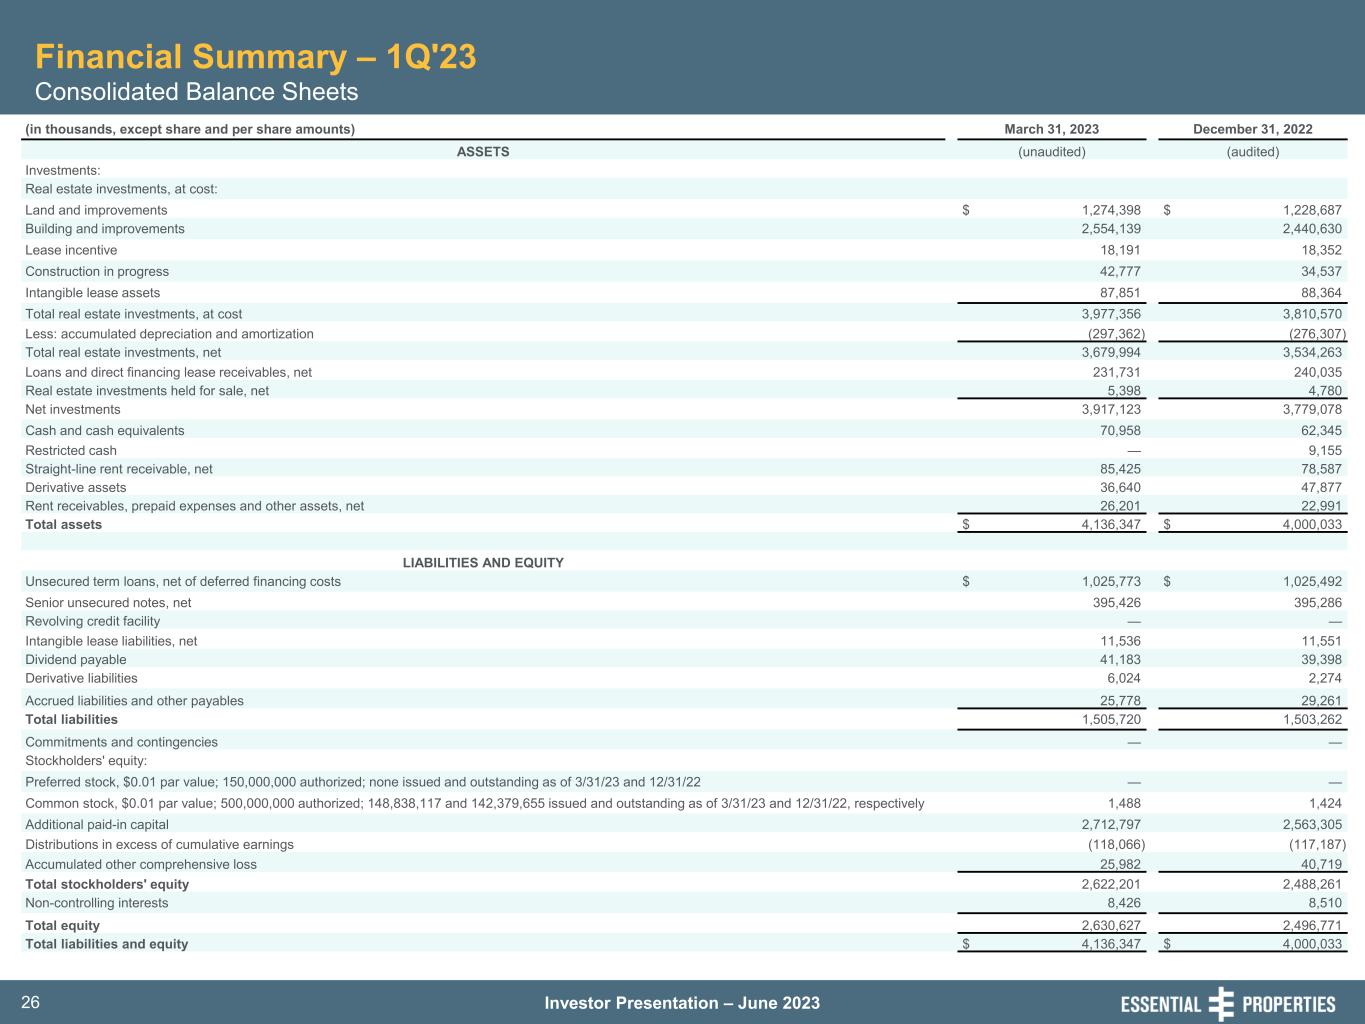Select the Consolidated Balance Sheets subtitle

196,92
